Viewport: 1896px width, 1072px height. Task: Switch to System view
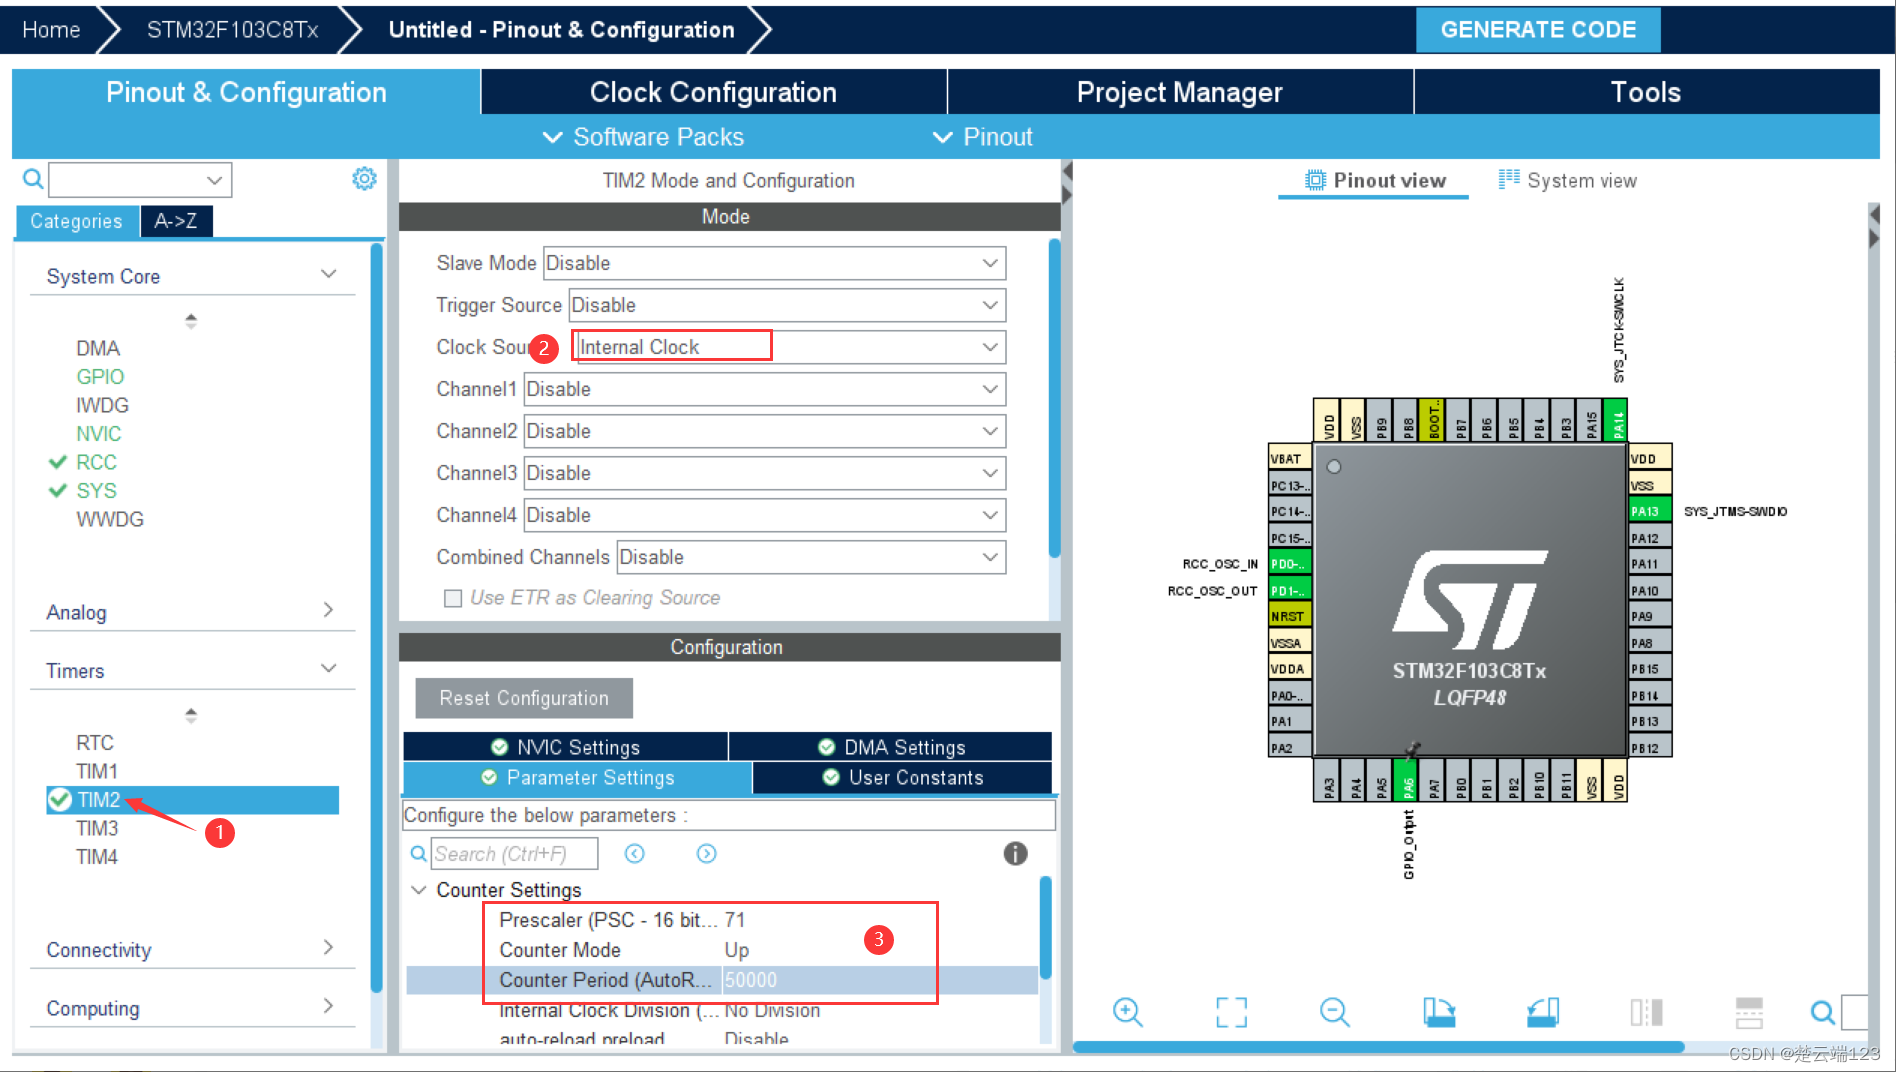coord(1567,180)
